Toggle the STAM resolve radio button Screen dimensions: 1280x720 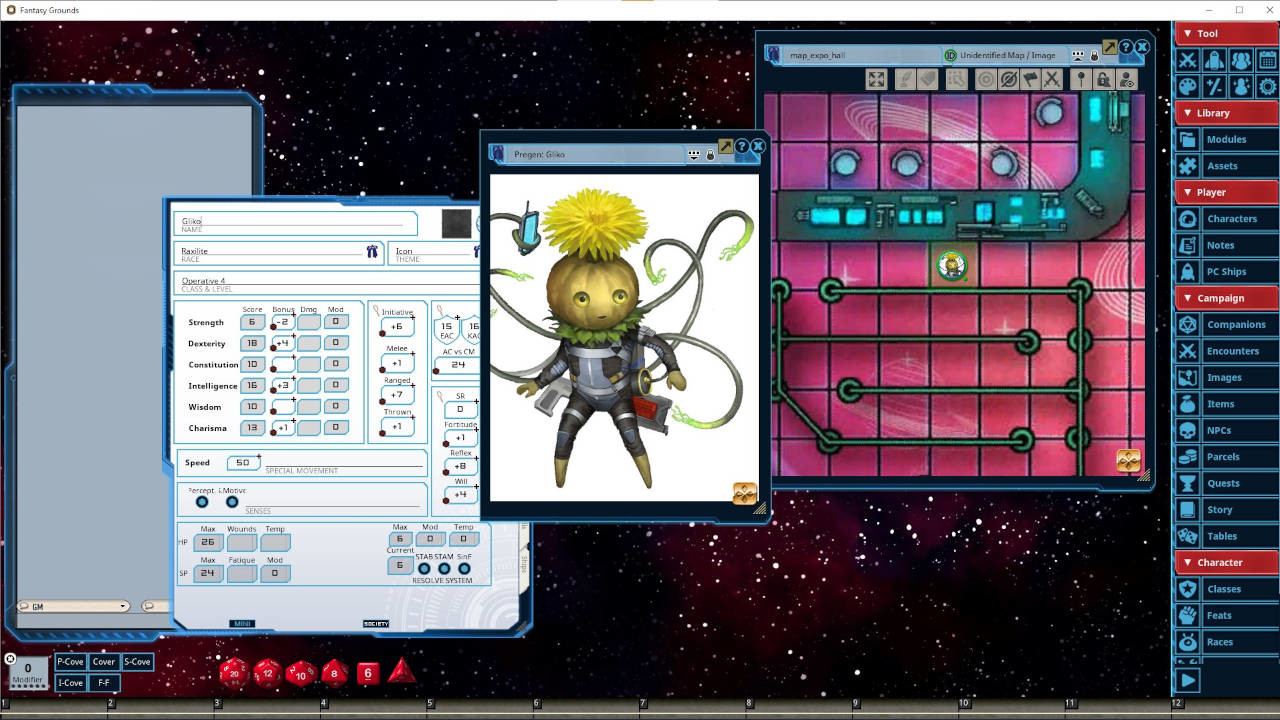pos(444,569)
